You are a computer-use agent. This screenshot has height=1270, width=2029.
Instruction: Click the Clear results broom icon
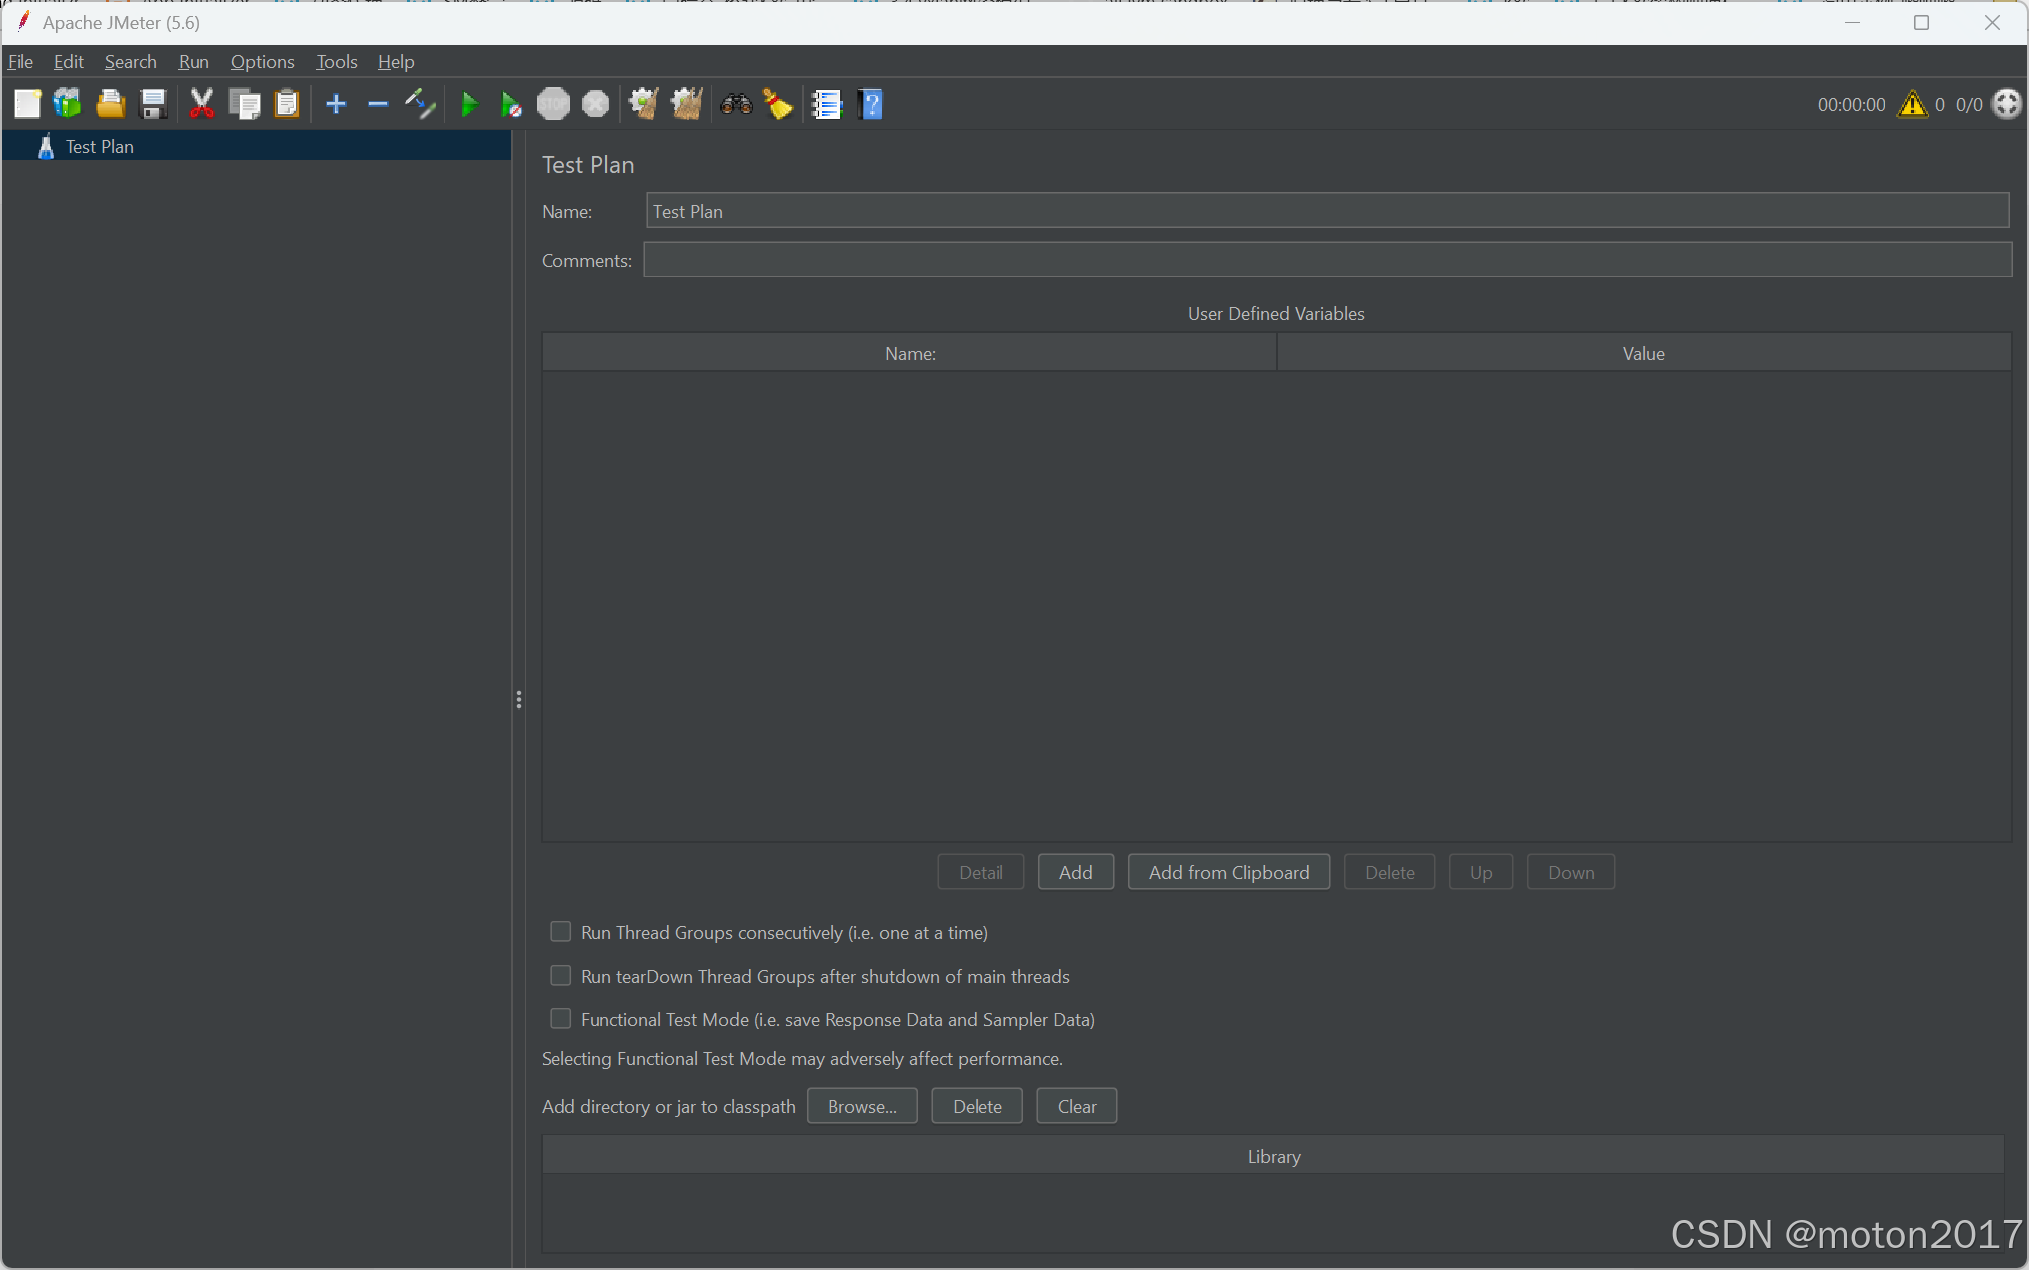point(643,104)
